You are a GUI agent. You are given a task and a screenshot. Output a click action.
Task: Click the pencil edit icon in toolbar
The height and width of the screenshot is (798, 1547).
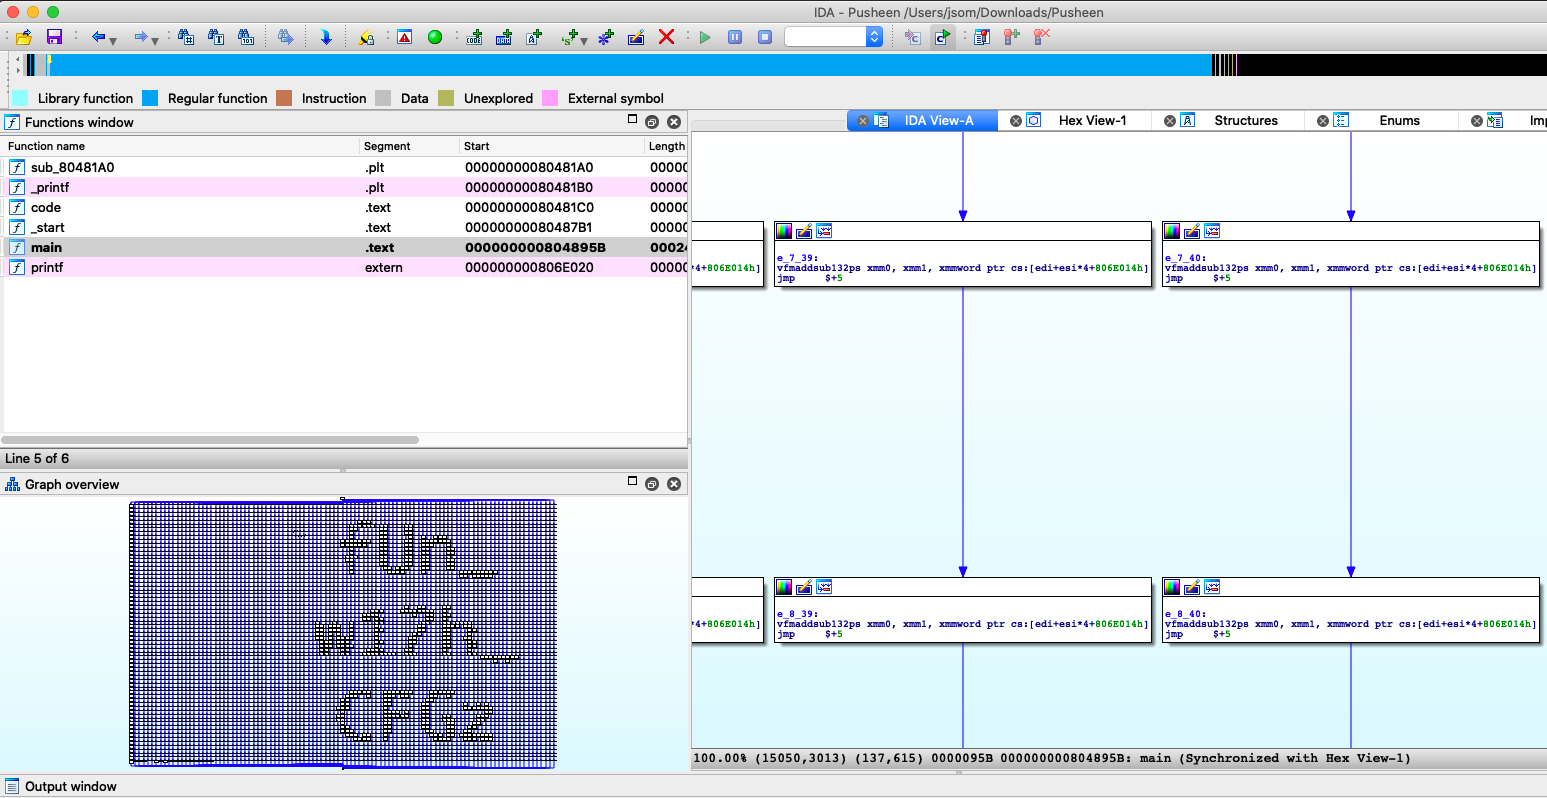click(635, 37)
